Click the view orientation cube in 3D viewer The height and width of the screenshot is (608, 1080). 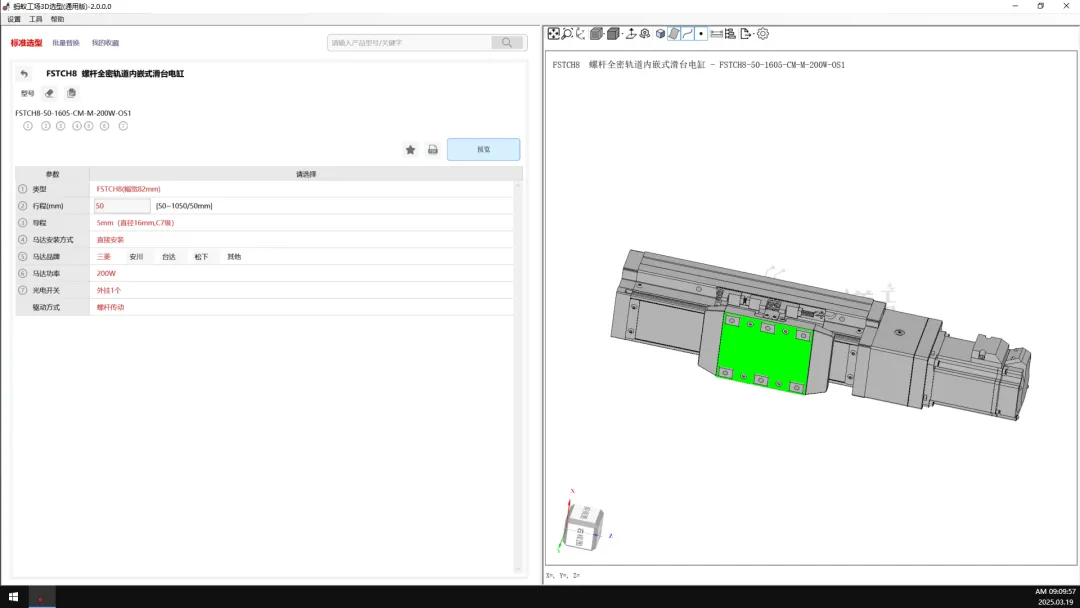(584, 527)
